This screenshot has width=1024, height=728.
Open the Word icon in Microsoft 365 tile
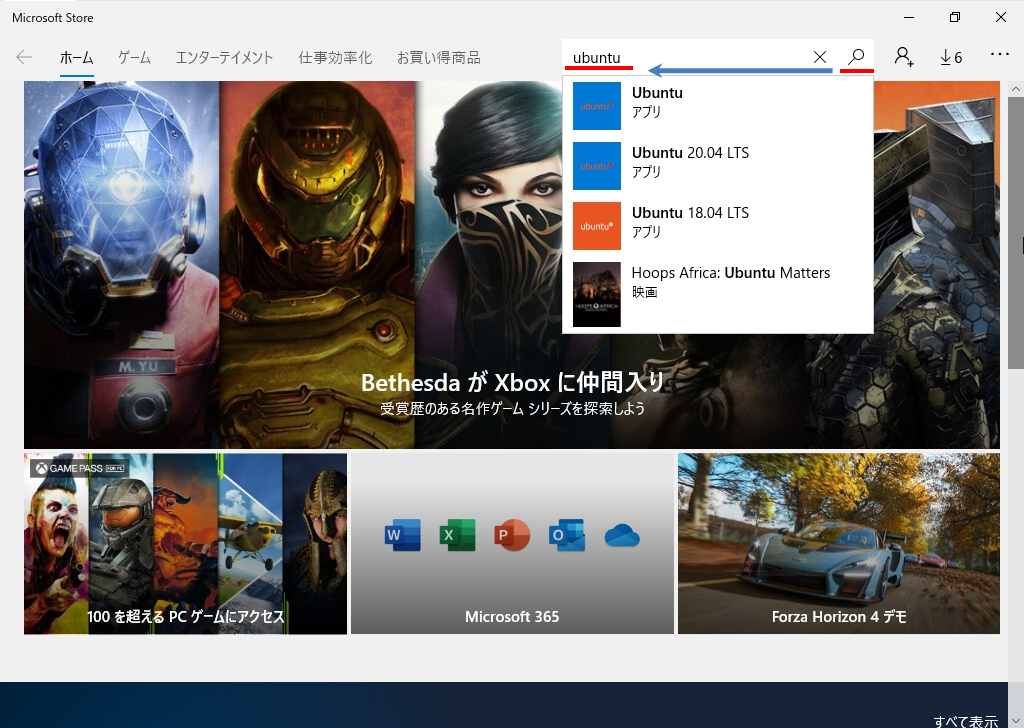point(402,535)
